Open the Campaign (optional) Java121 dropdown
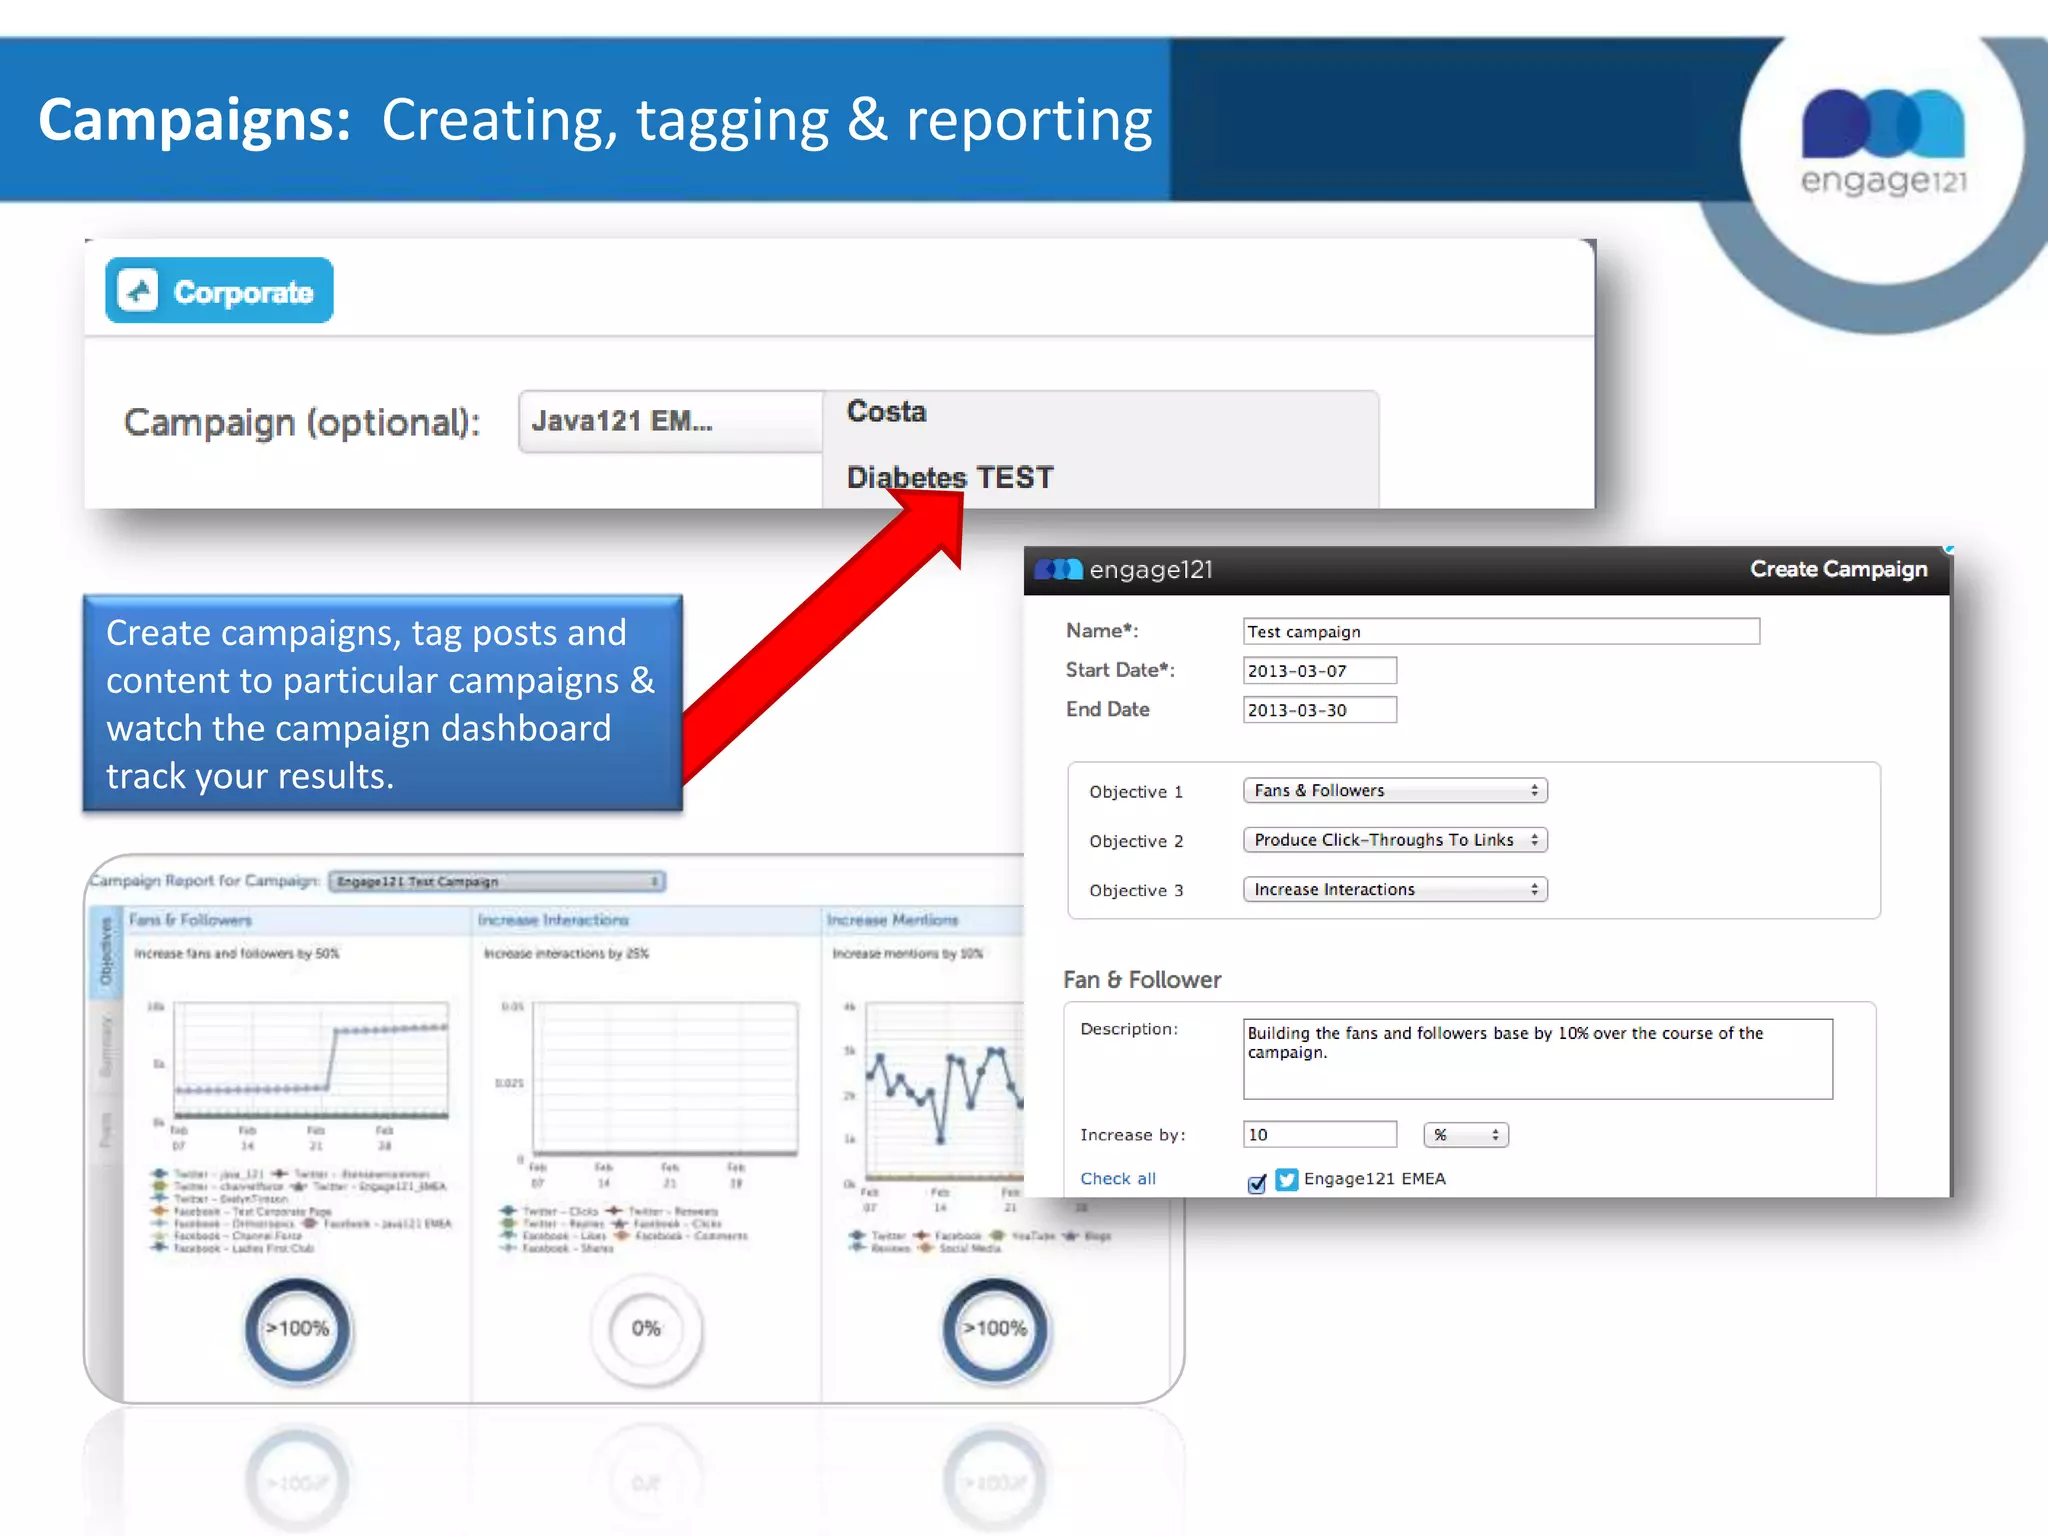The width and height of the screenshot is (2048, 1536). [x=670, y=421]
